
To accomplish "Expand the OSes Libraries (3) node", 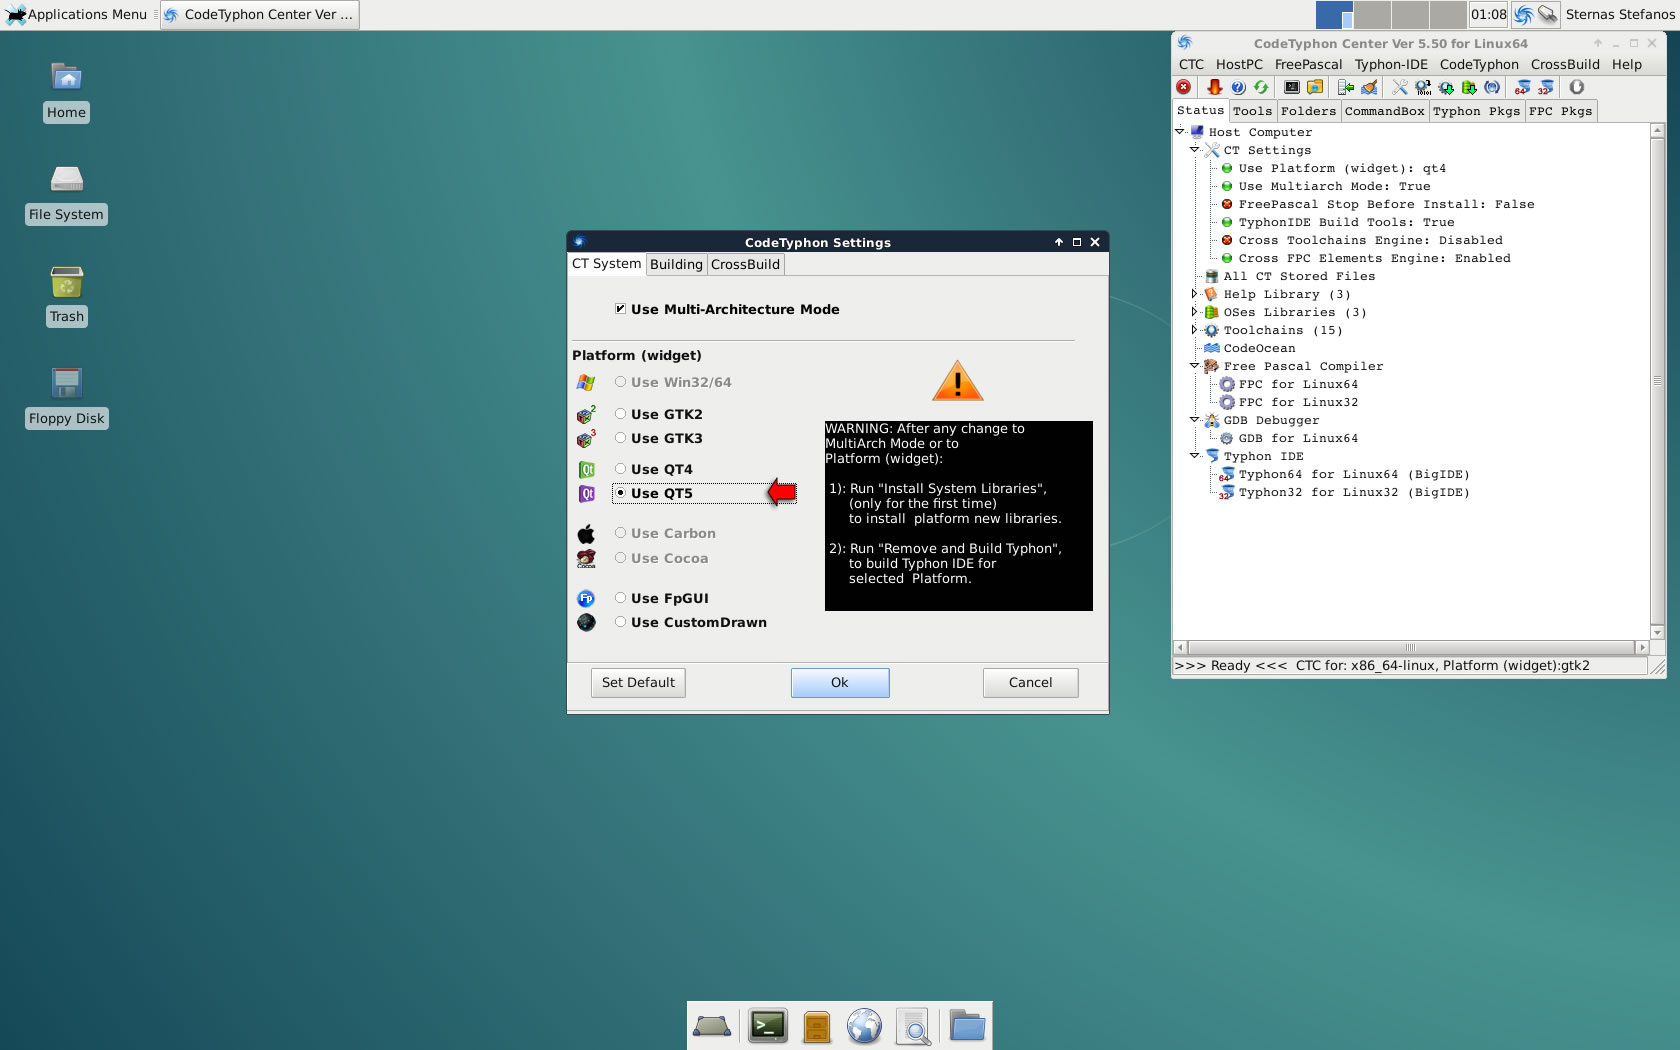I will tap(1194, 312).
